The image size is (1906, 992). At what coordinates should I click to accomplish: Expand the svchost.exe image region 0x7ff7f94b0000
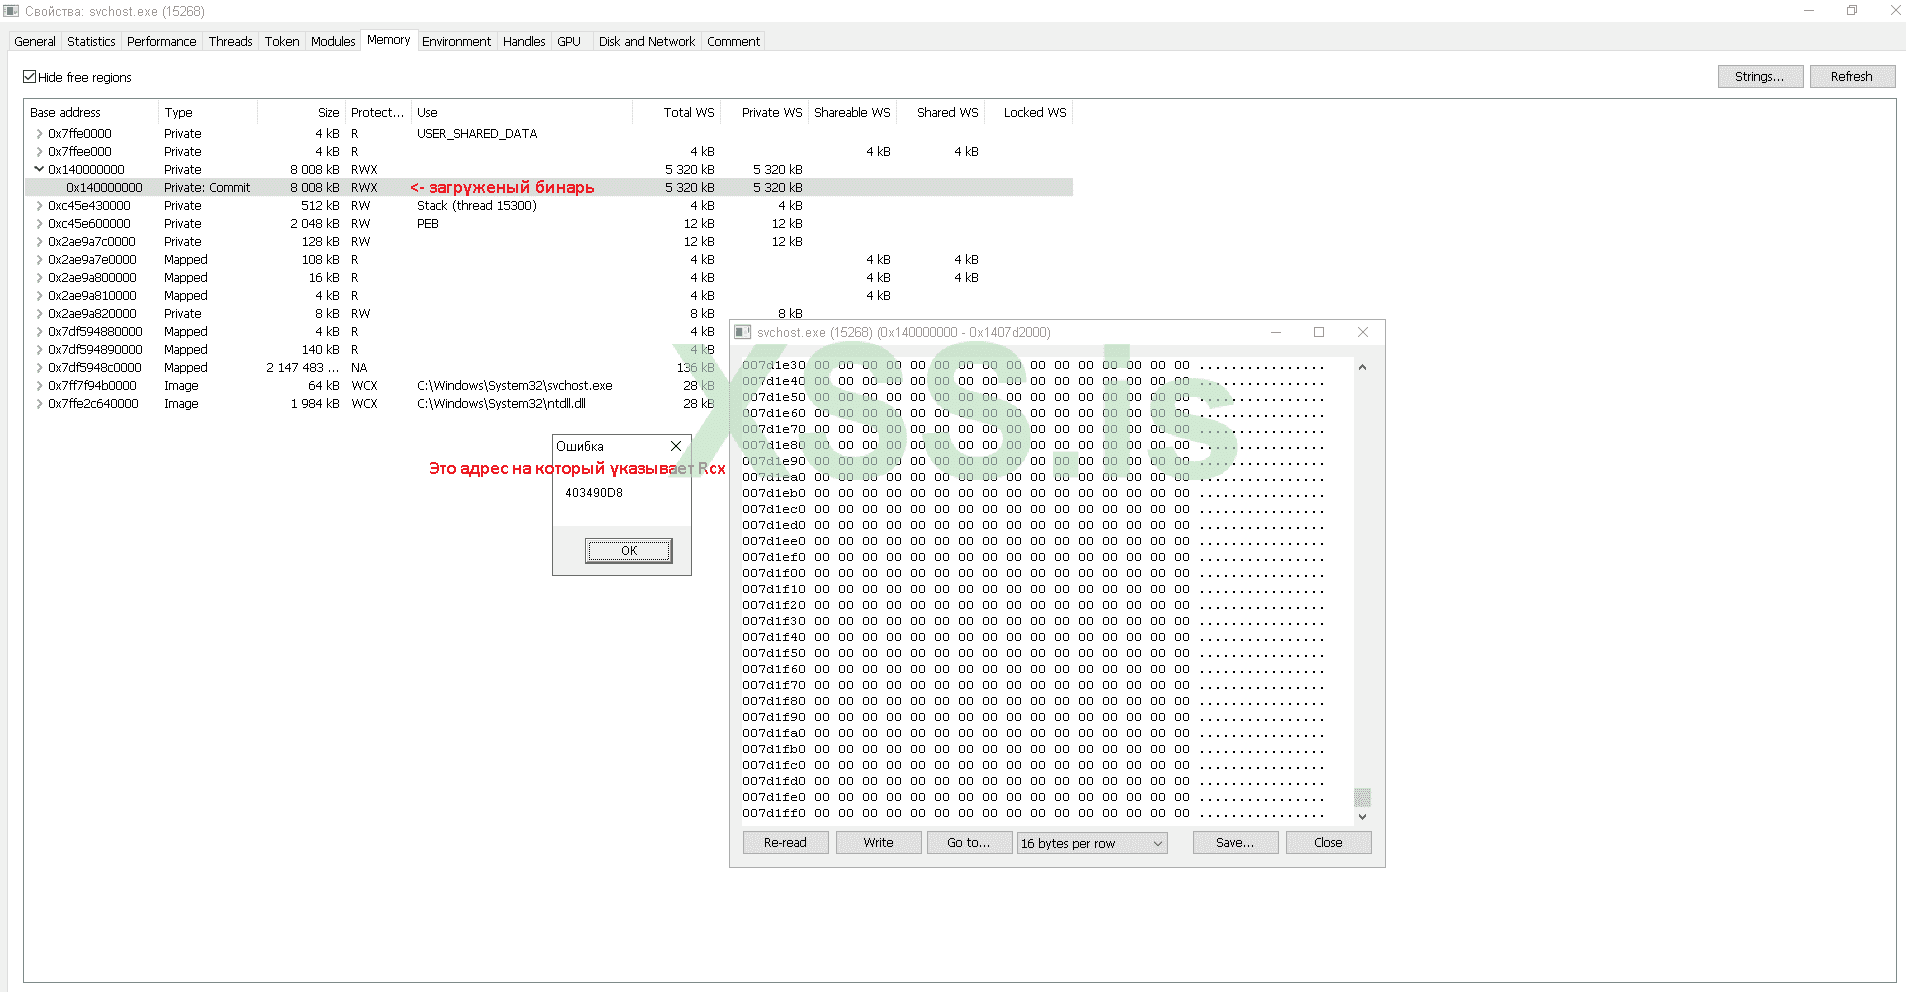(x=39, y=386)
